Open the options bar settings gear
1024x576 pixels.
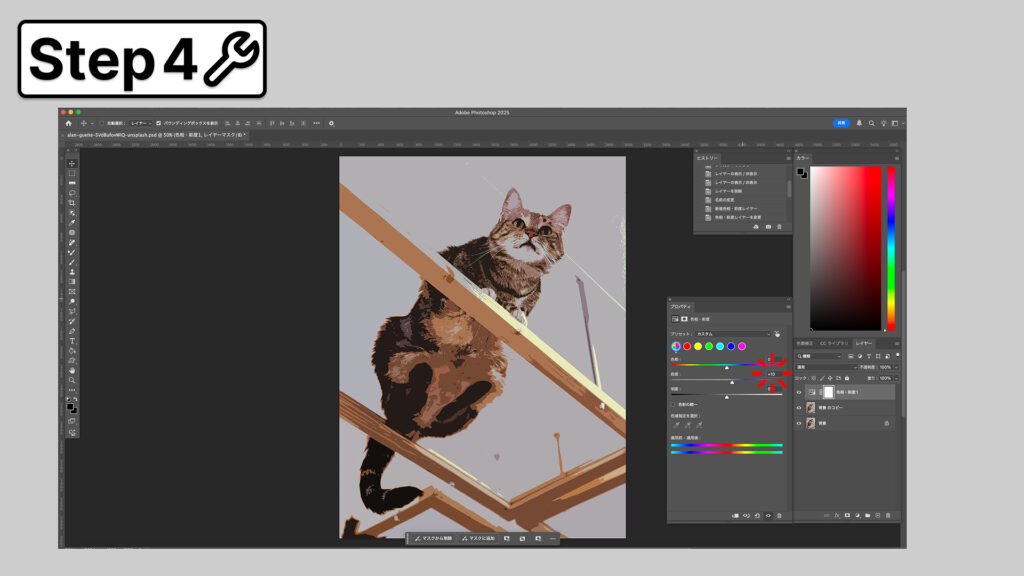331,123
